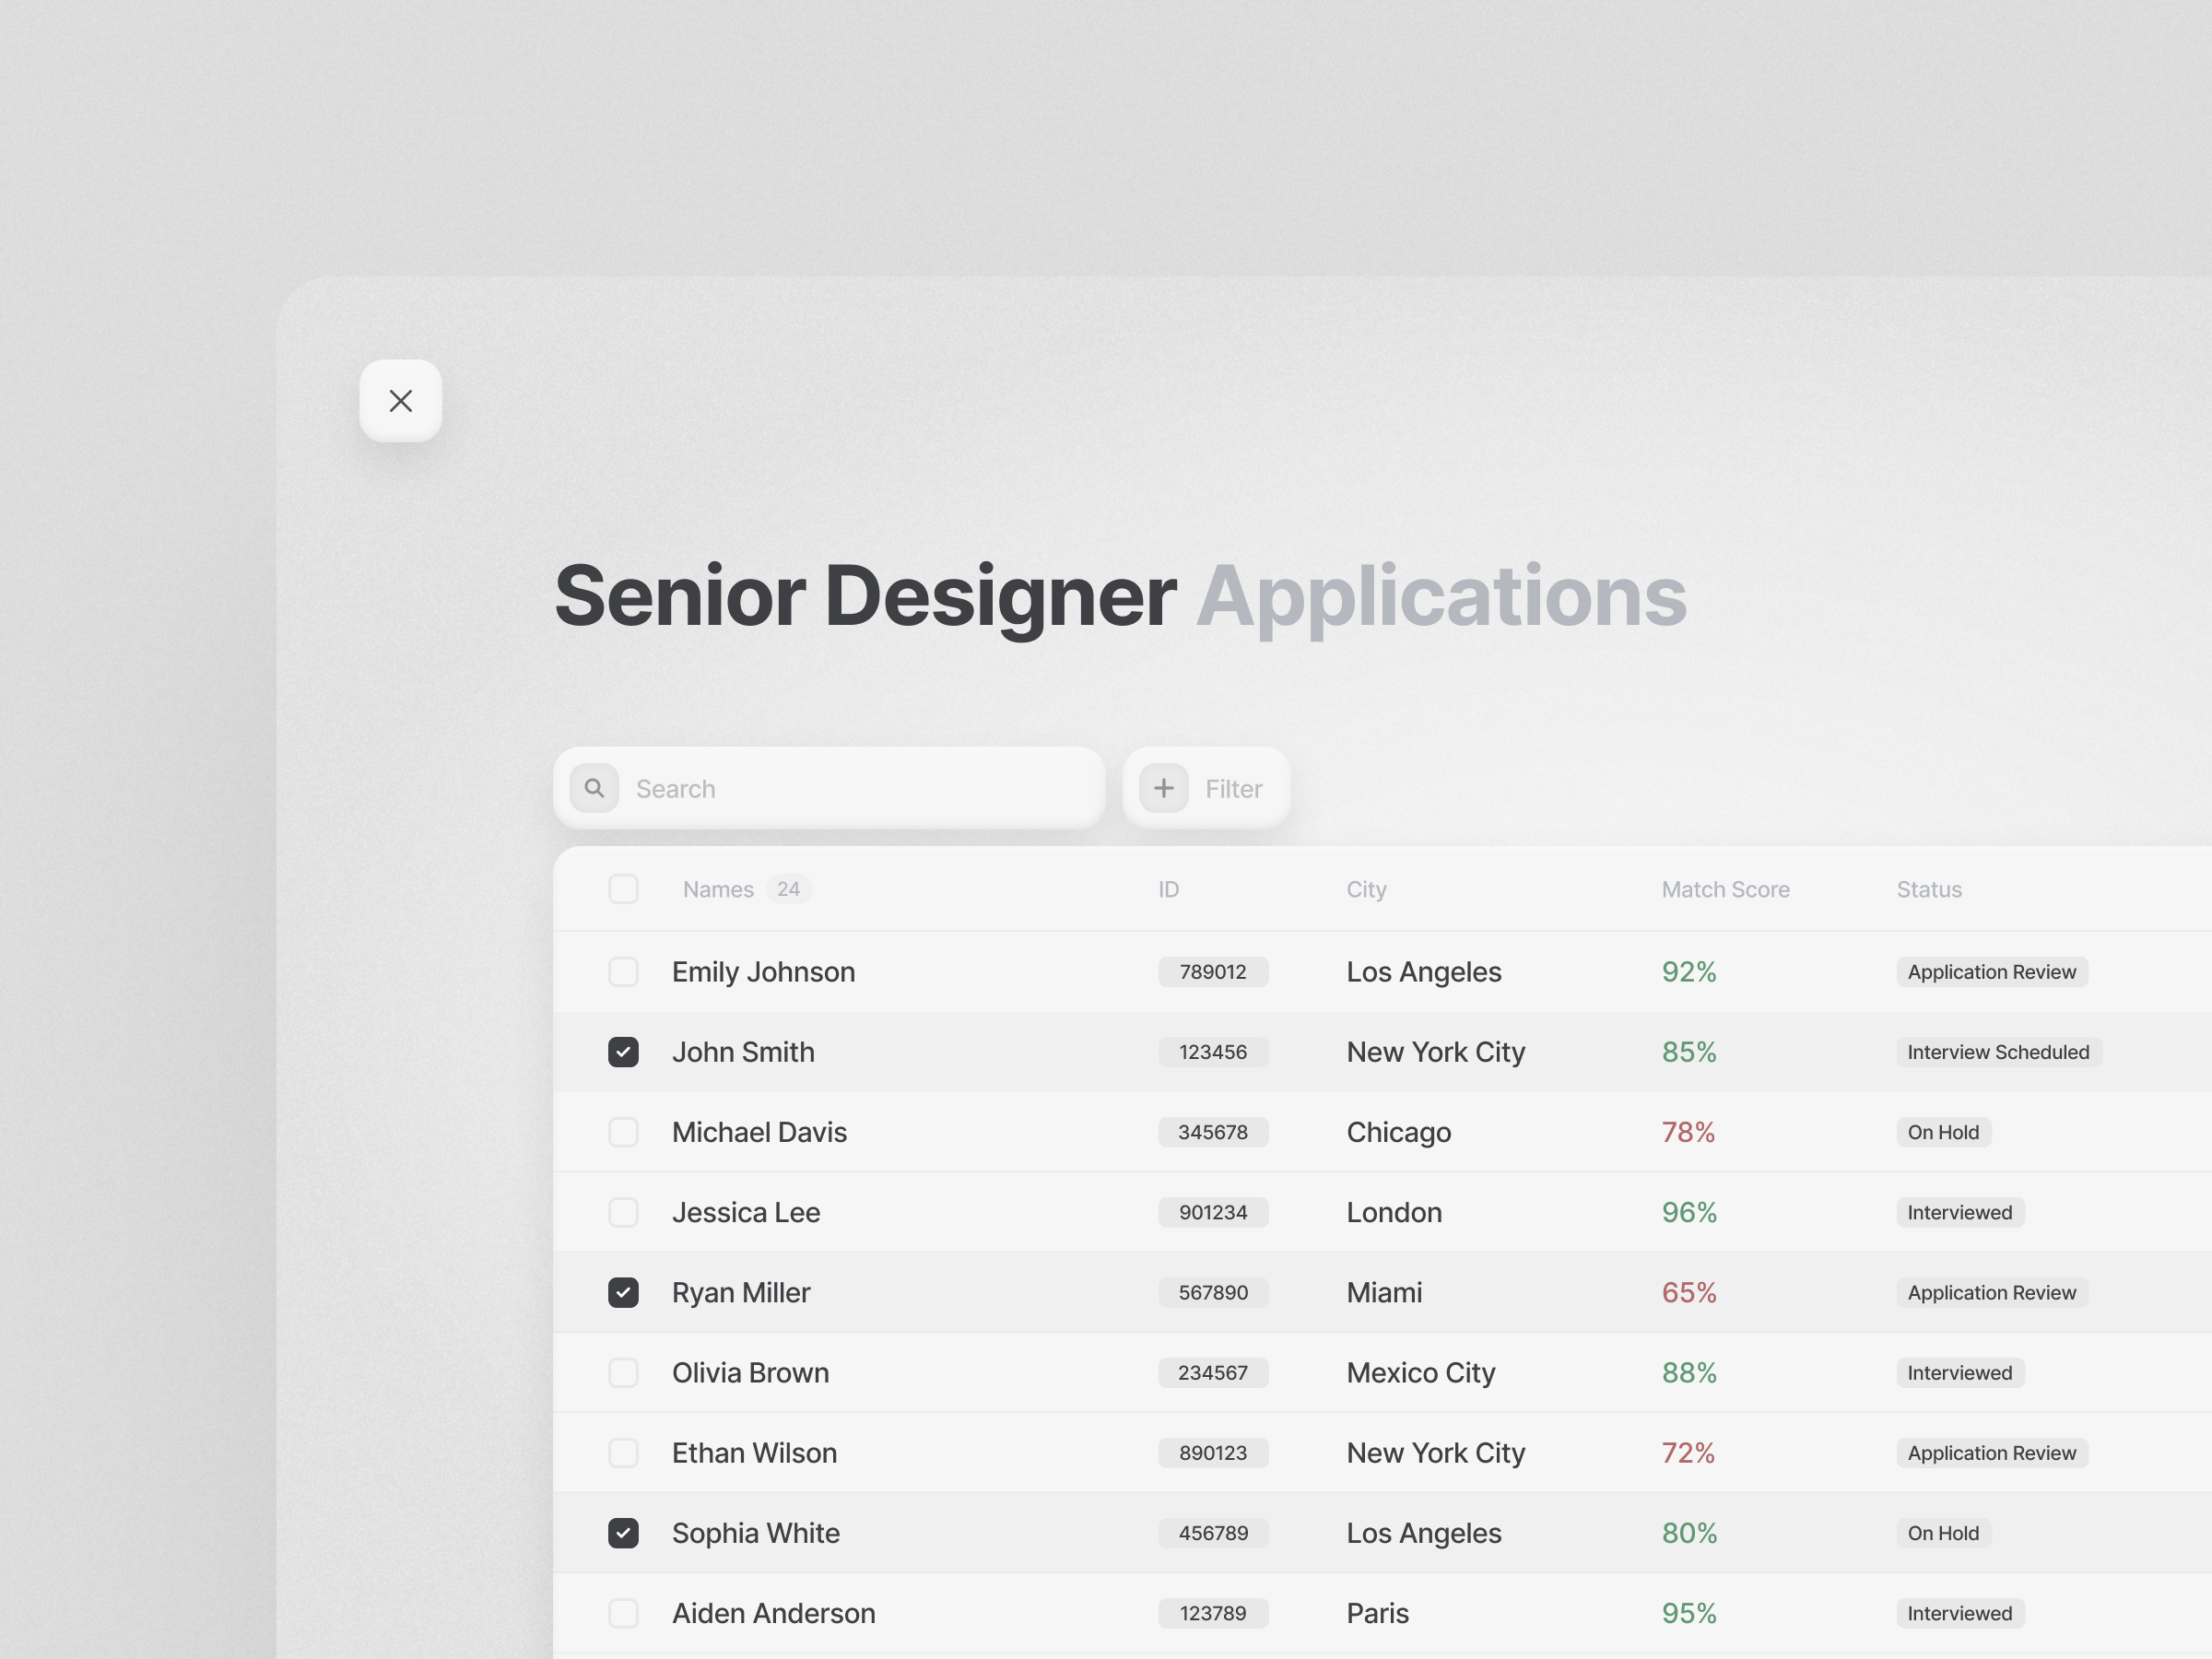2212x1659 pixels.
Task: Uncheck the Sophia White row checkbox
Action: (623, 1533)
